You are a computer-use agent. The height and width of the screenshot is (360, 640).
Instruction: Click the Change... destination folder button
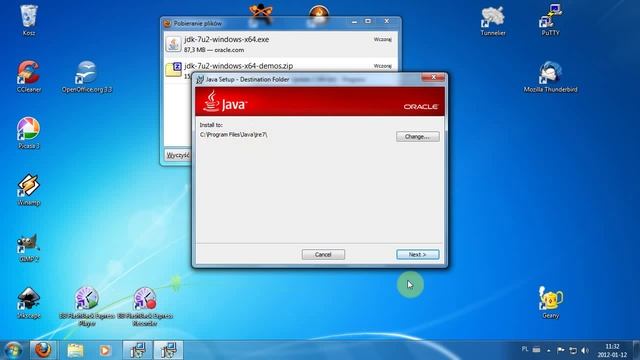(x=418, y=136)
